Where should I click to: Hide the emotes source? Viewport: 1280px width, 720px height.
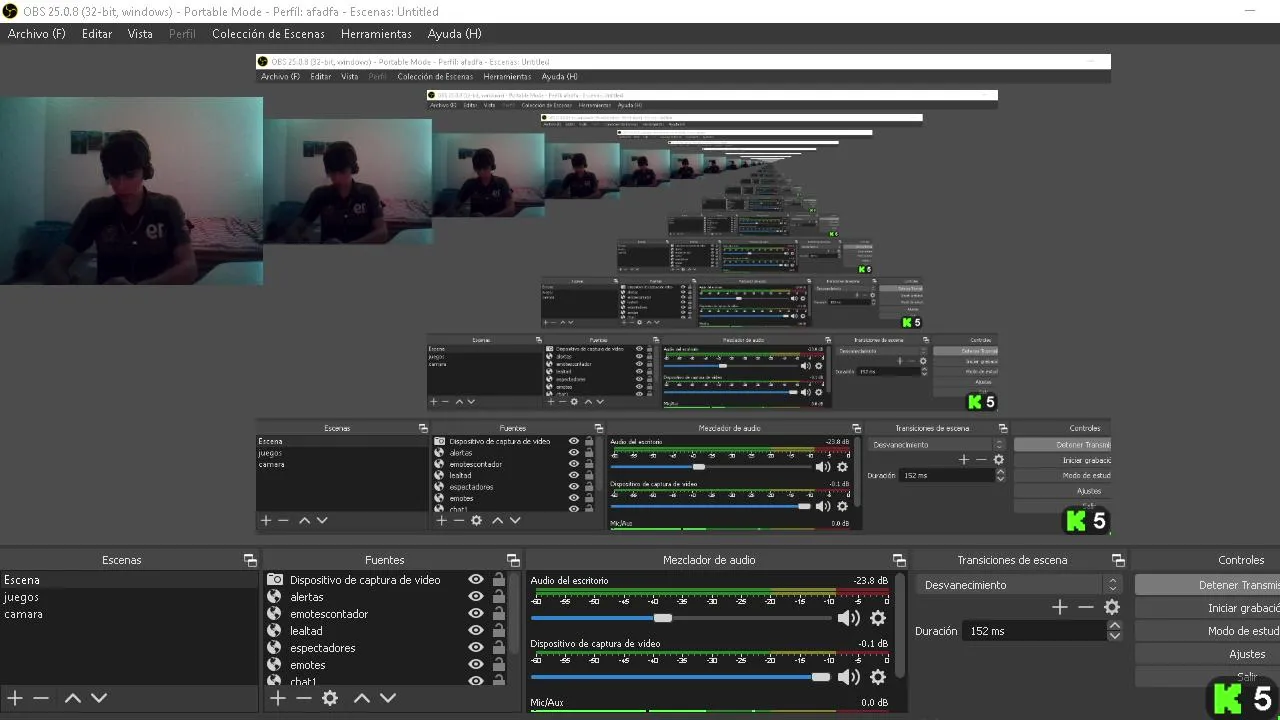point(476,665)
